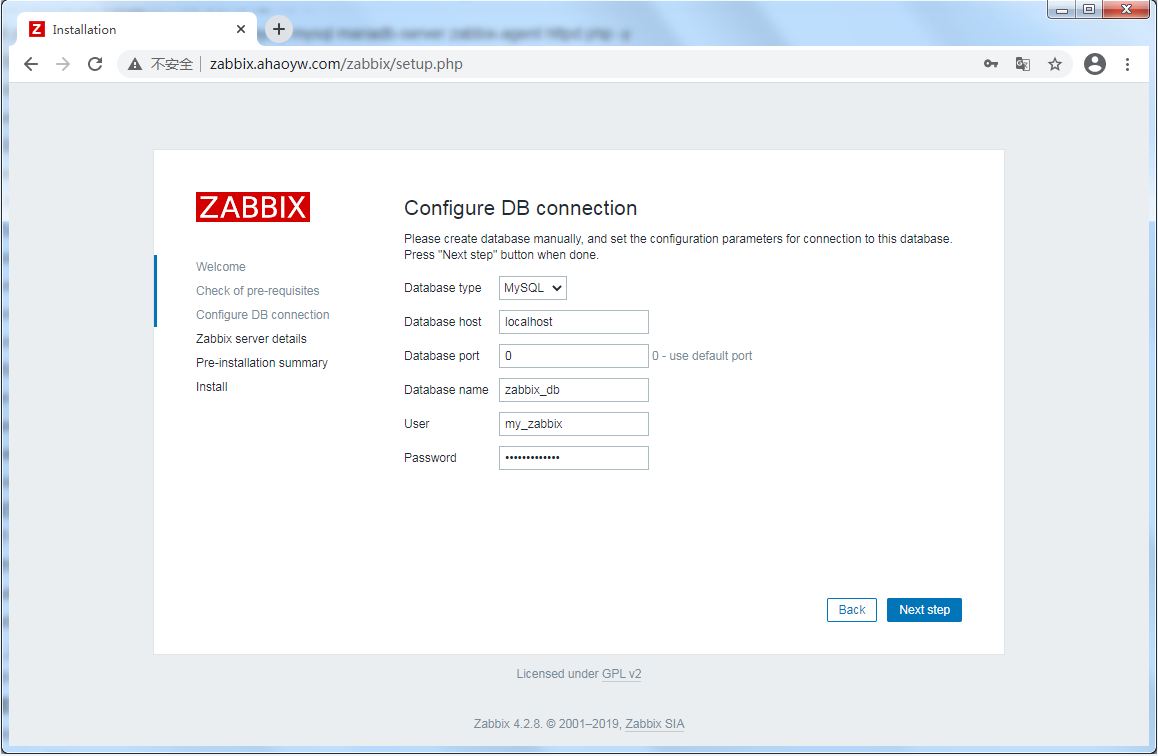Open Chrome three-dot menu

click(x=1127, y=64)
